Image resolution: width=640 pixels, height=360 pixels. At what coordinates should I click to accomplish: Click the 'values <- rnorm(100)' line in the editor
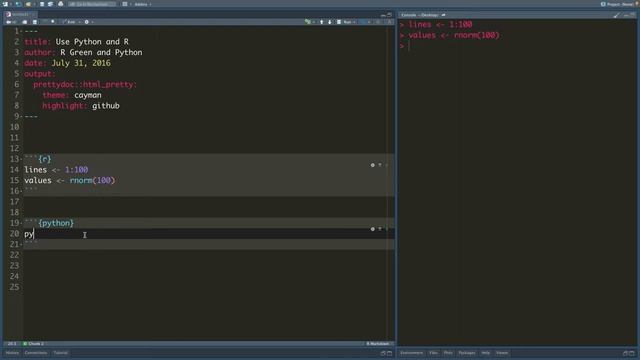[70, 180]
